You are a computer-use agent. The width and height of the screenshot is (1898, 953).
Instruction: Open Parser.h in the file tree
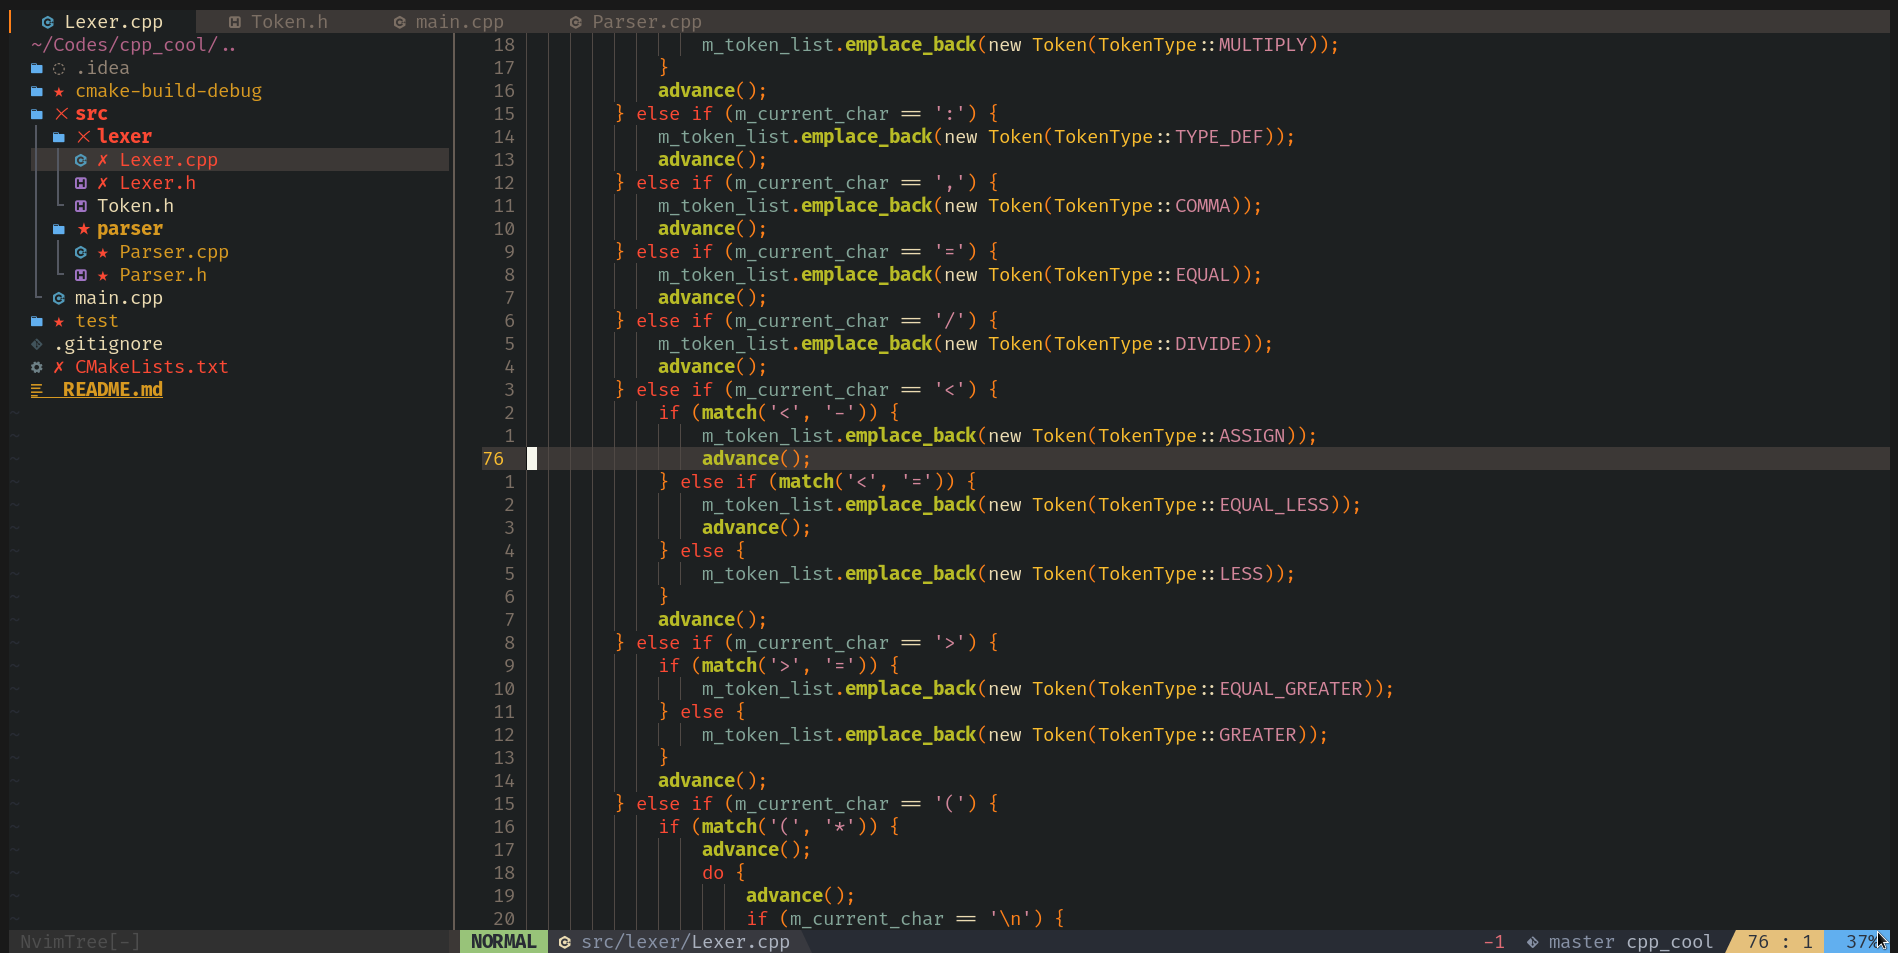click(163, 275)
